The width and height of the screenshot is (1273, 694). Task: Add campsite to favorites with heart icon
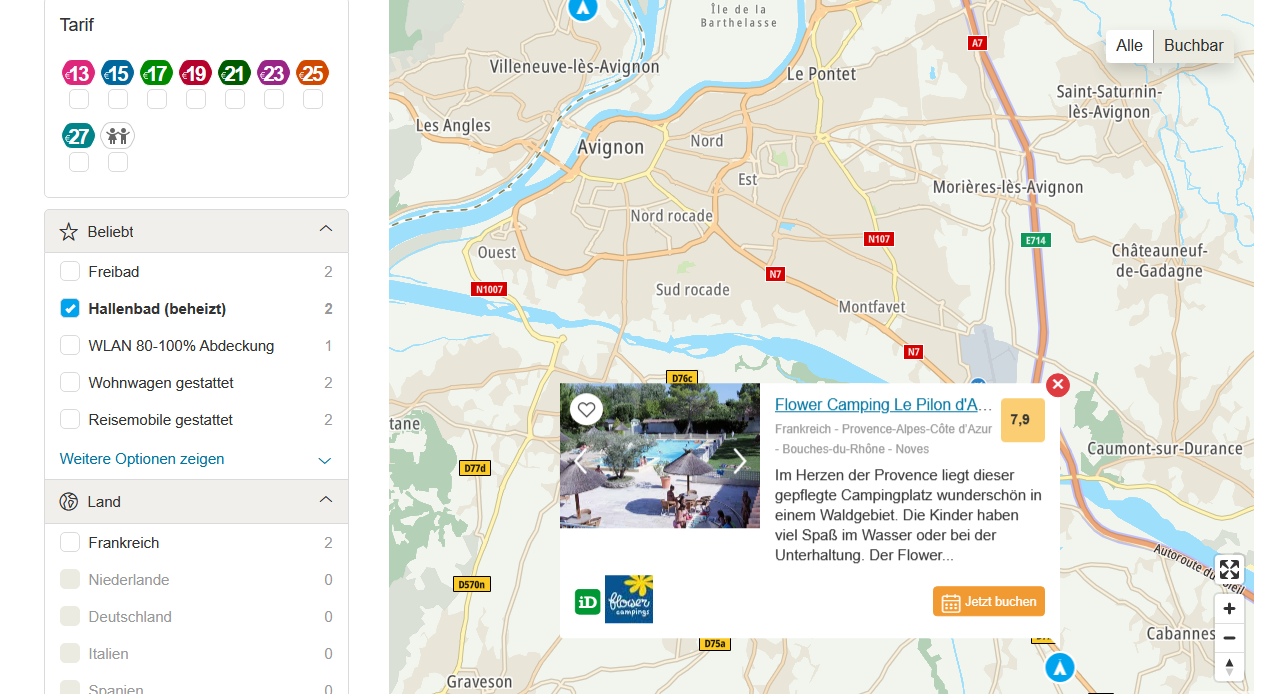pyautogui.click(x=587, y=409)
